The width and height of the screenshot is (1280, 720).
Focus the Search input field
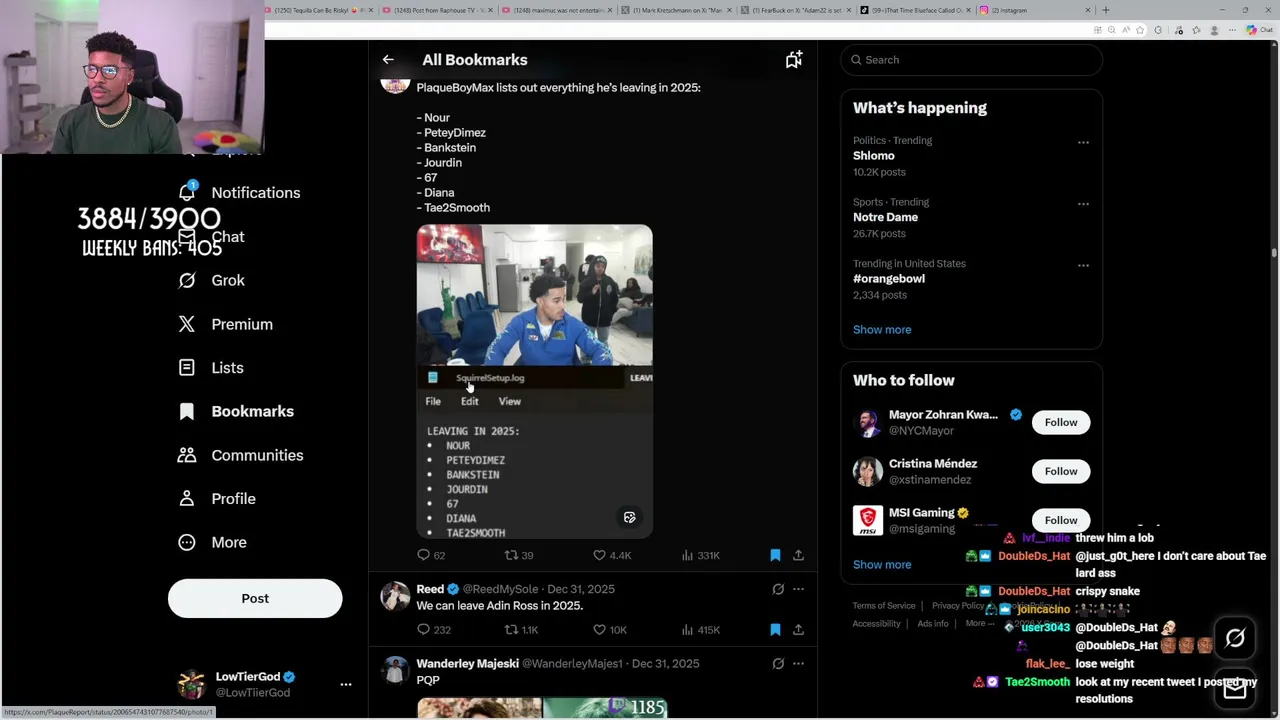point(971,60)
